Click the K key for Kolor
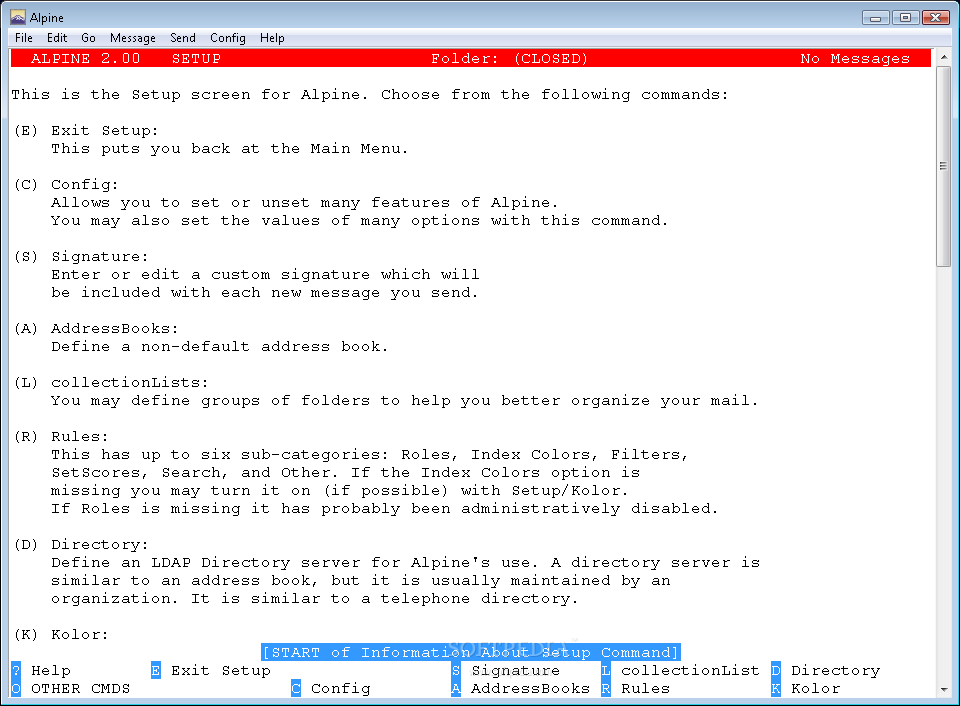This screenshot has width=960, height=706. 776,688
